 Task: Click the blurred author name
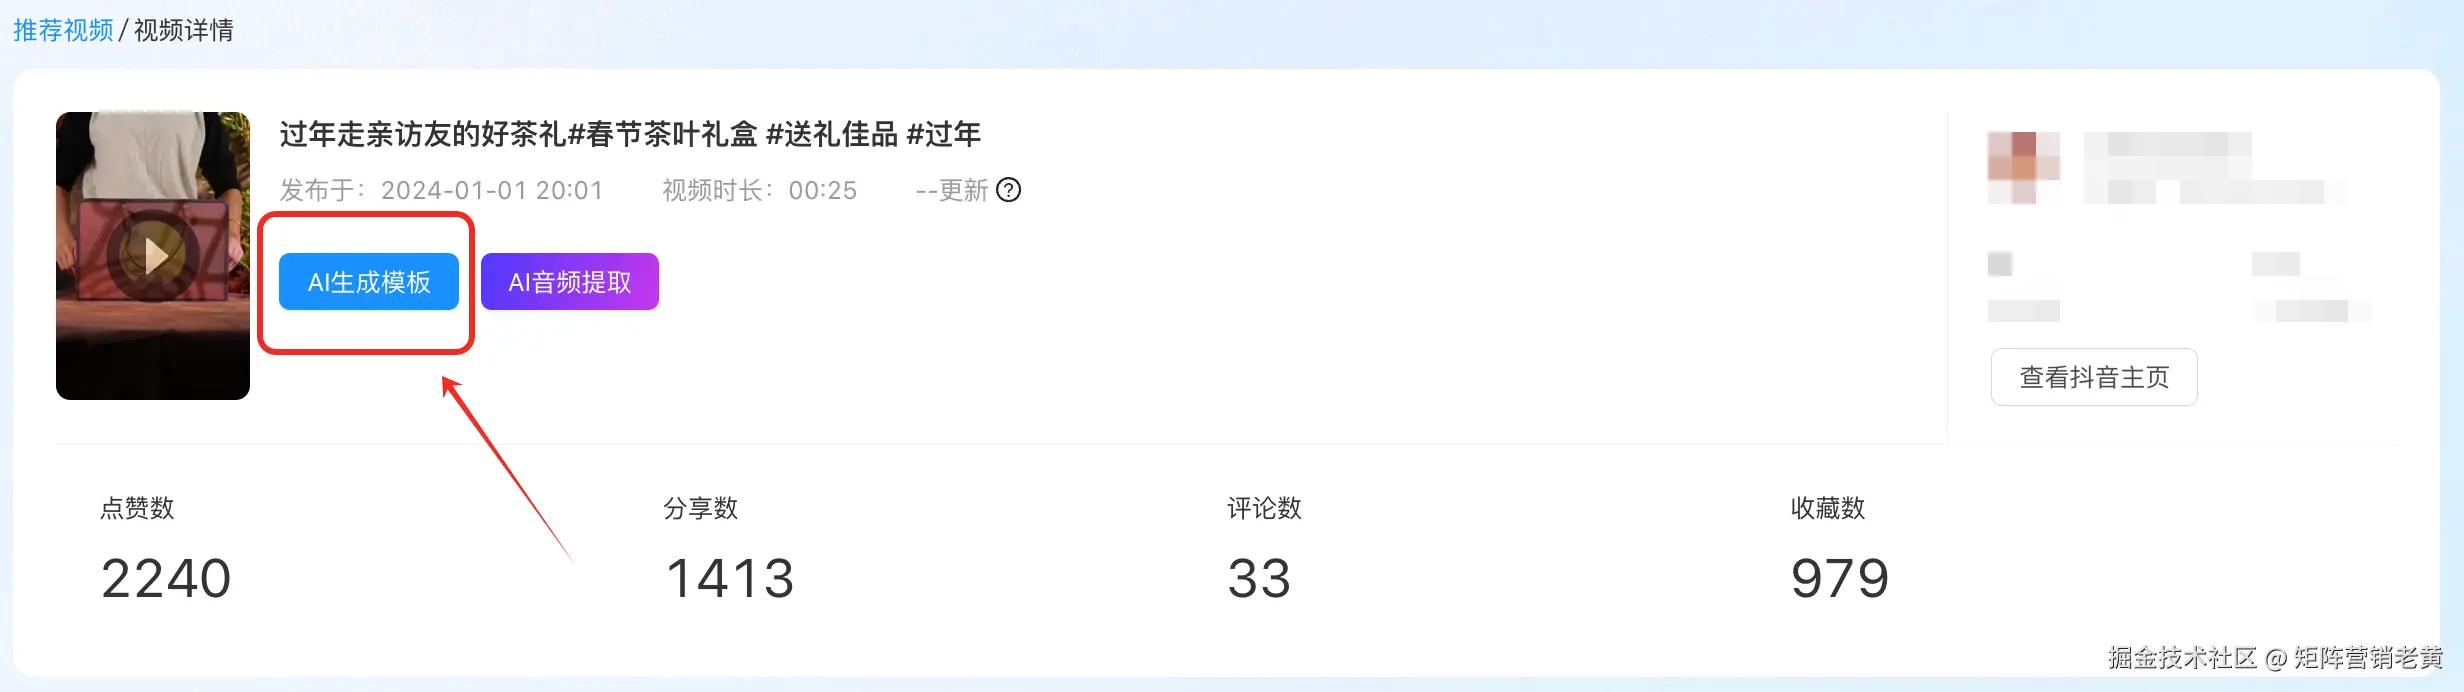click(2168, 145)
